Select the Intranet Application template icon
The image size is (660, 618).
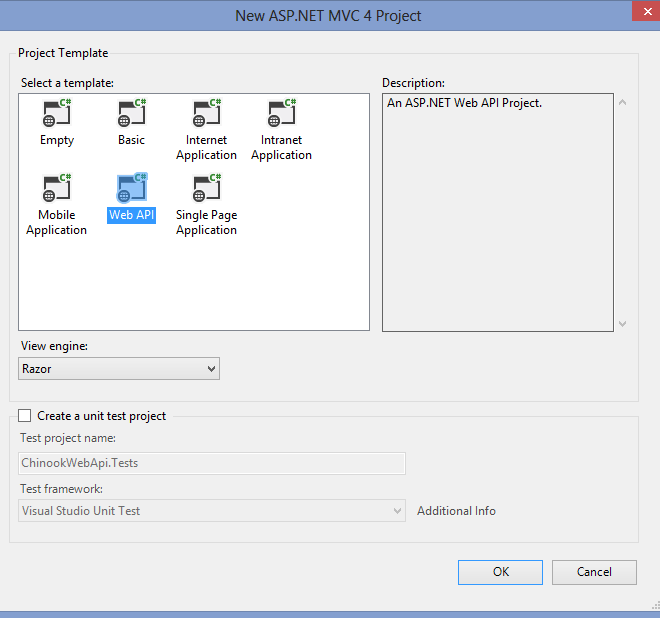tap(282, 113)
